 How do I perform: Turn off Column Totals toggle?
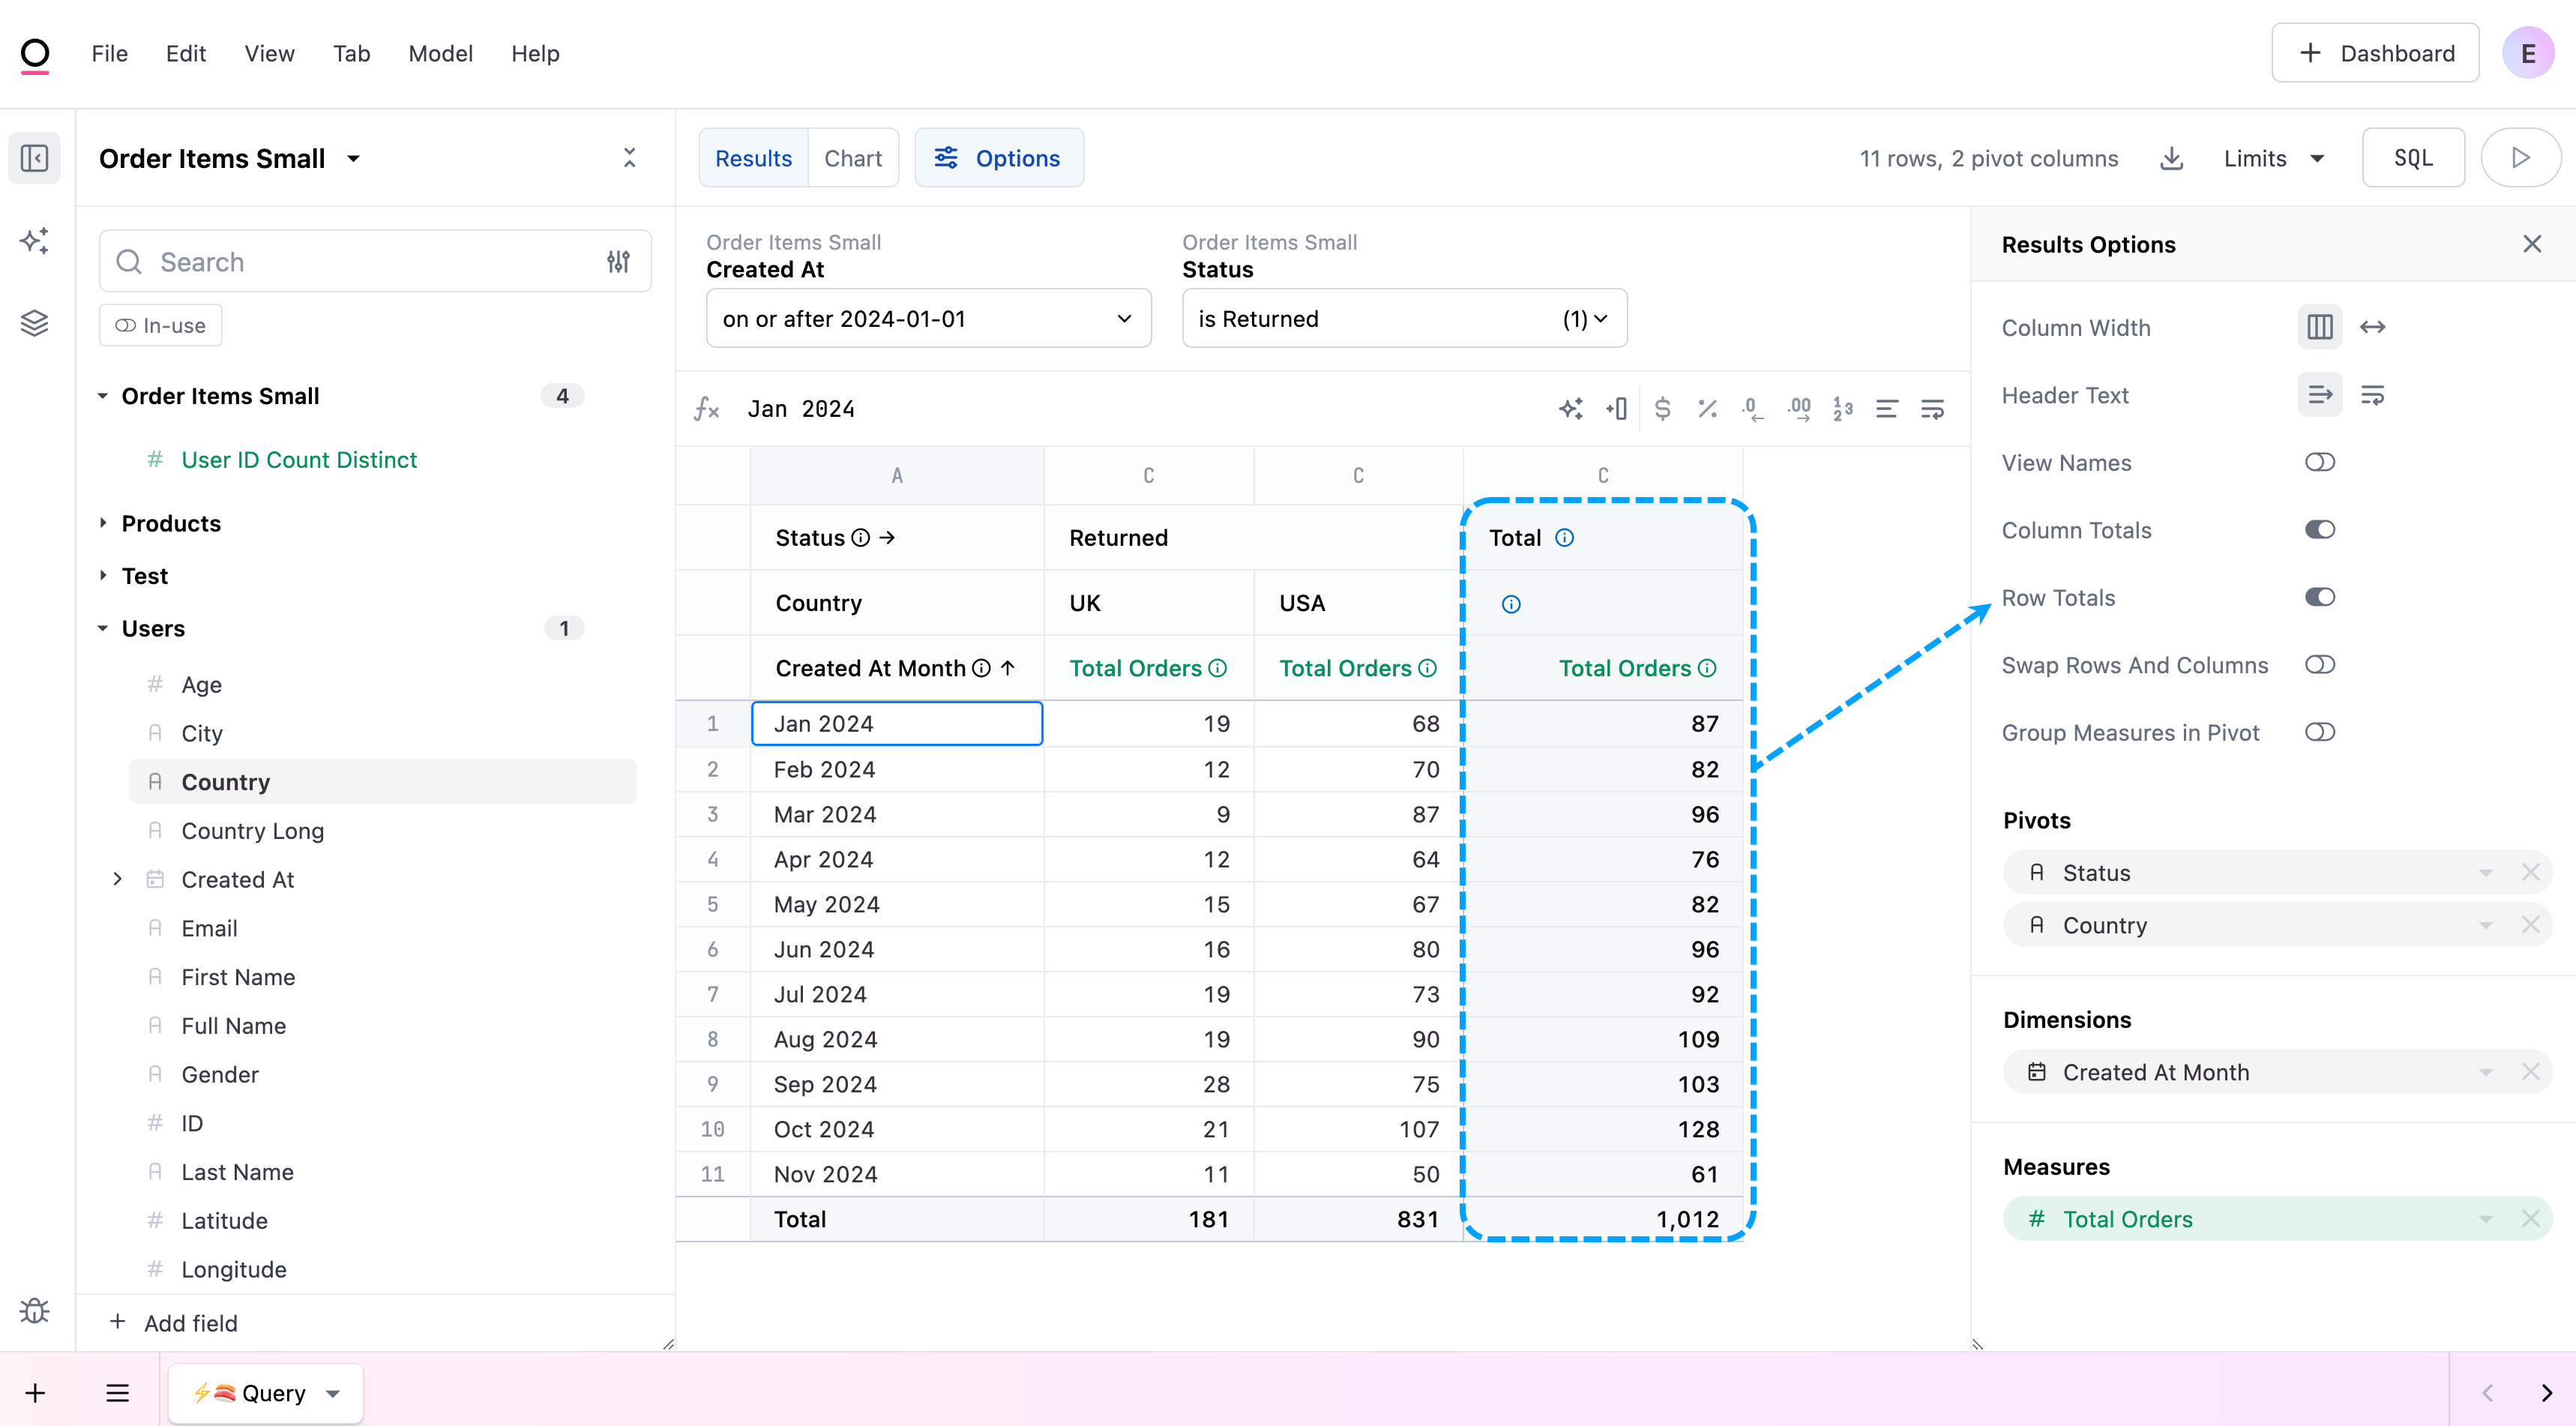(x=2320, y=530)
